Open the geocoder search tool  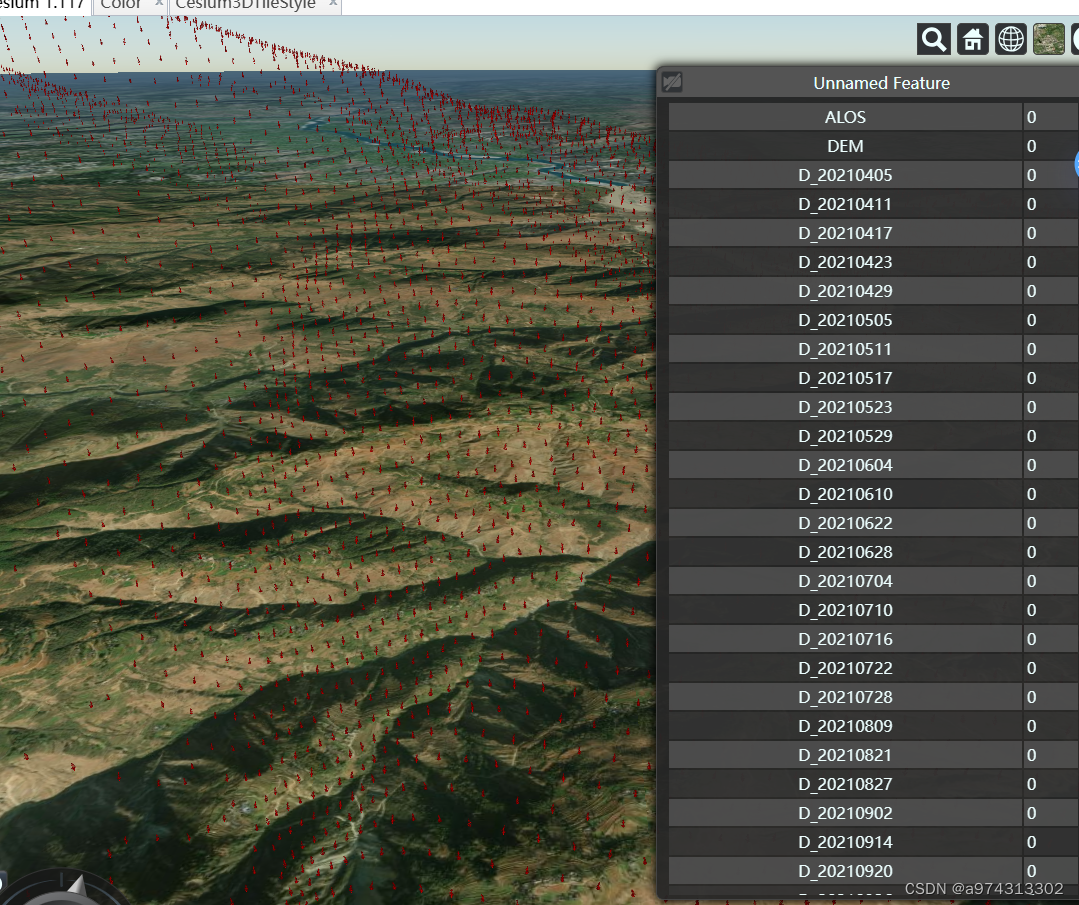(x=934, y=39)
